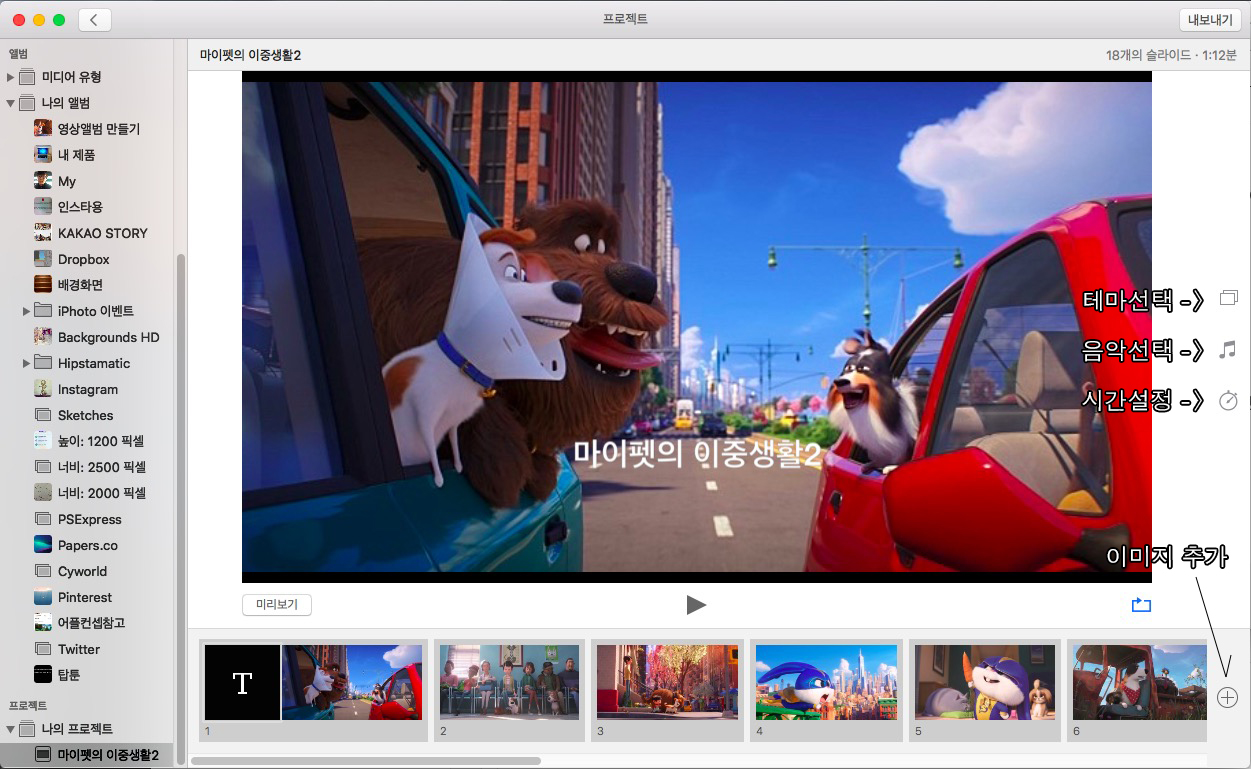The width and height of the screenshot is (1251, 769).
Task: Select slide 5 thumbnail
Action: click(x=985, y=682)
